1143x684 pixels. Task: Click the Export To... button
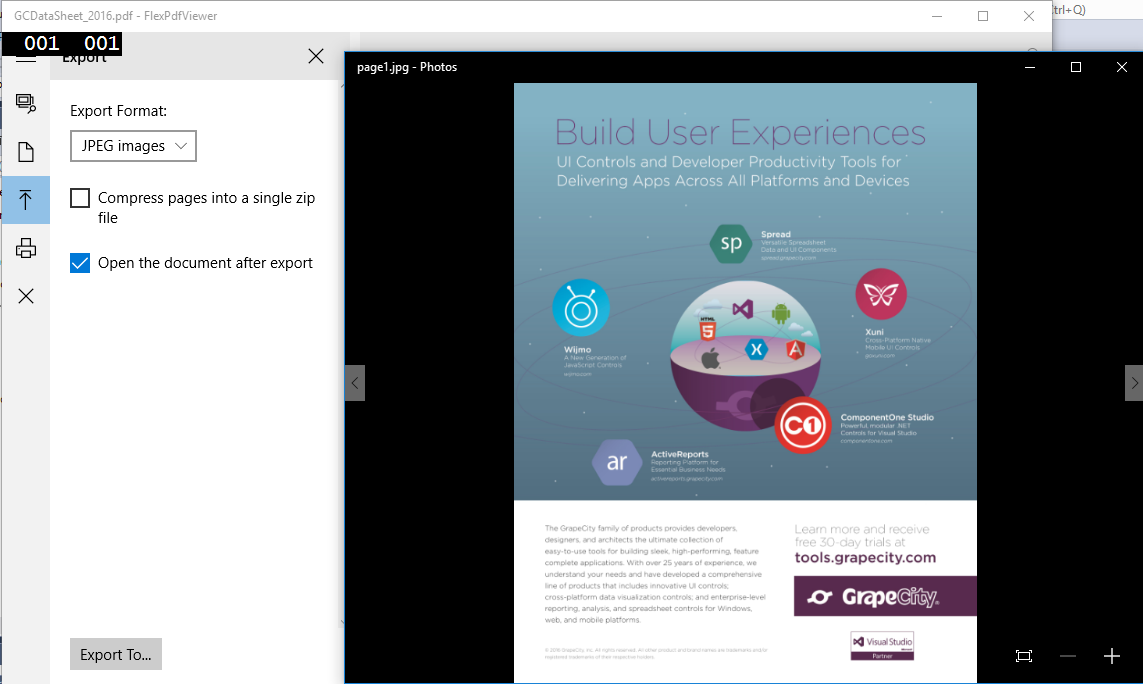(x=115, y=655)
